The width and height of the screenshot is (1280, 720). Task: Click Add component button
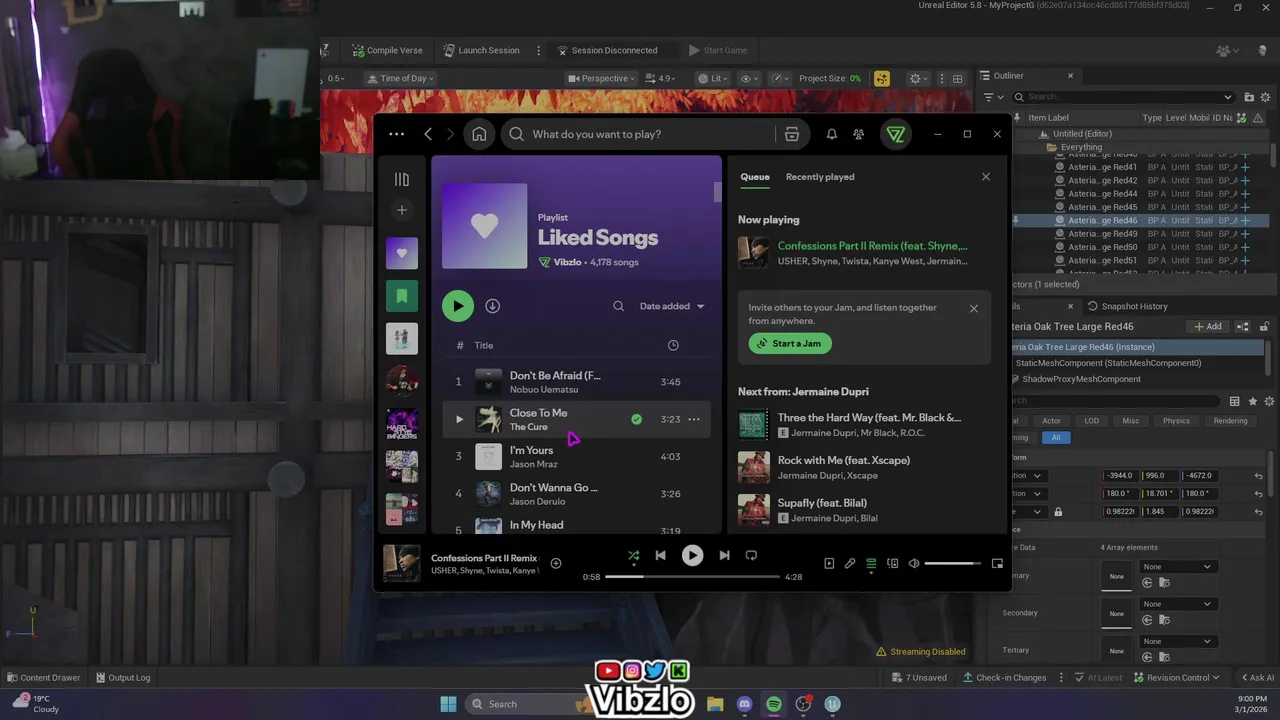[1208, 326]
